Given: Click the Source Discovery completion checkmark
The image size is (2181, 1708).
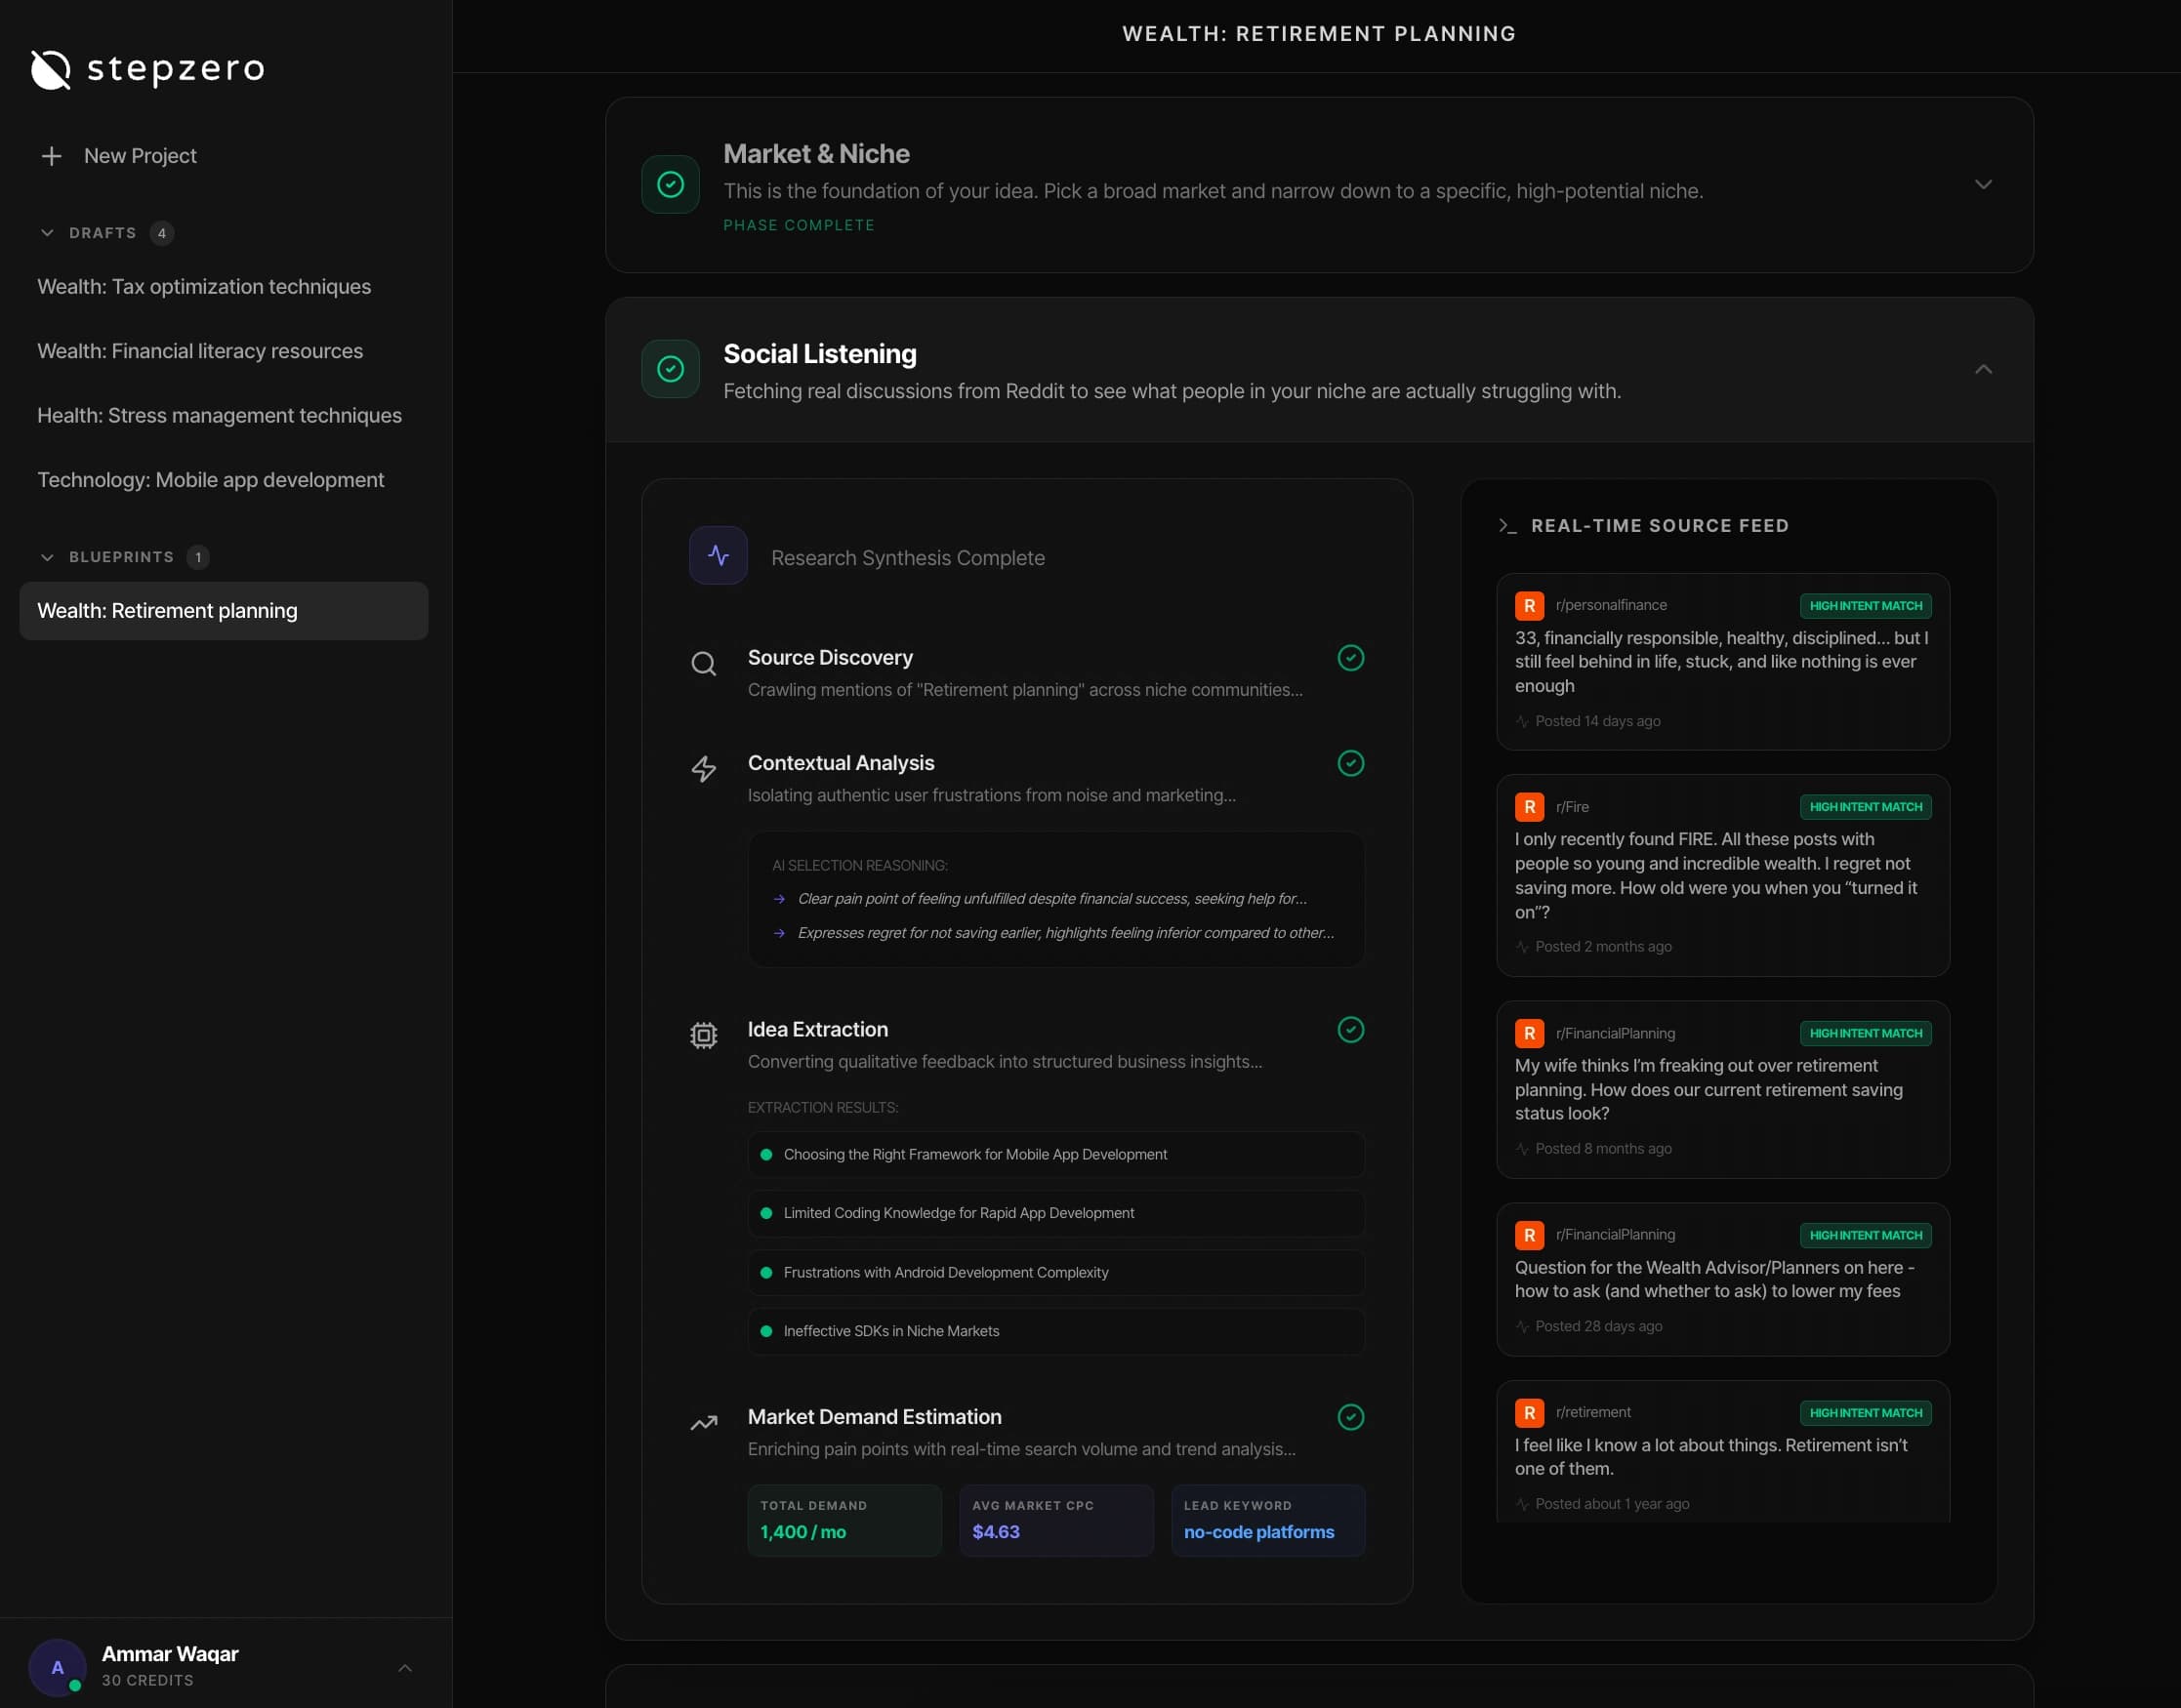Looking at the screenshot, I should point(1350,657).
